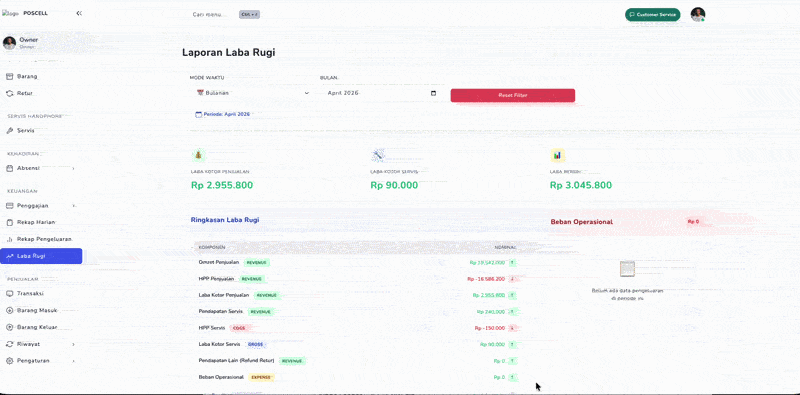
Task: Click the Laba Bersih bar chart icon
Action: [x=557, y=155]
